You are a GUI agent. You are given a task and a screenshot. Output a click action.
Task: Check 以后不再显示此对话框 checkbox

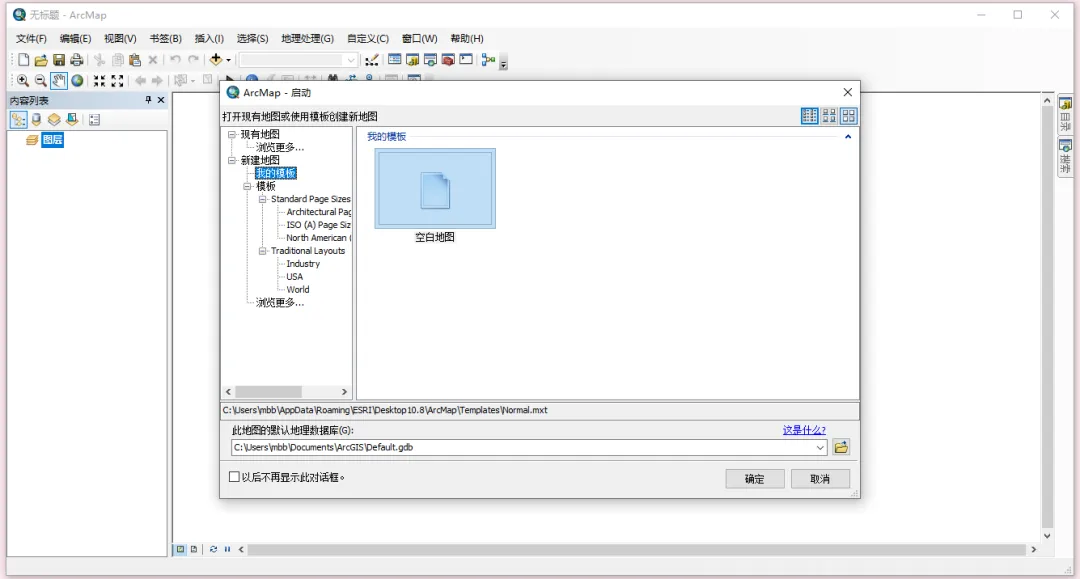234,477
